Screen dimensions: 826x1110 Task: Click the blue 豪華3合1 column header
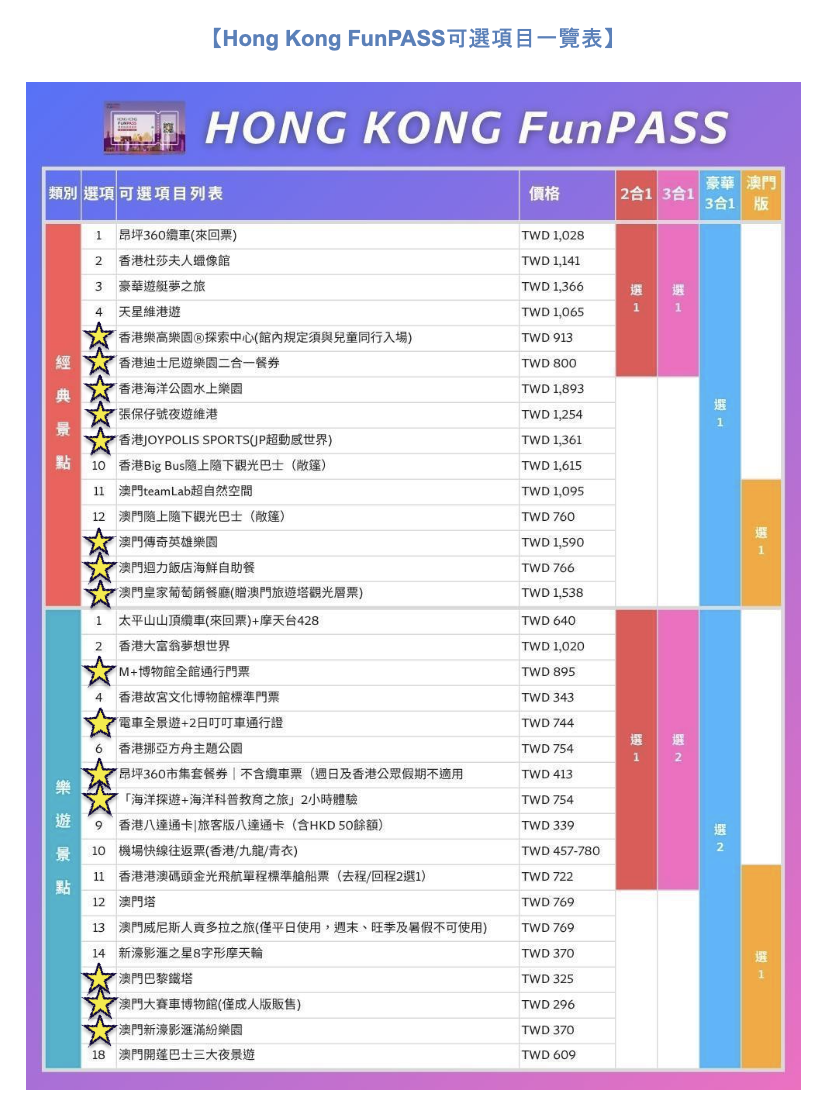[x=720, y=194]
